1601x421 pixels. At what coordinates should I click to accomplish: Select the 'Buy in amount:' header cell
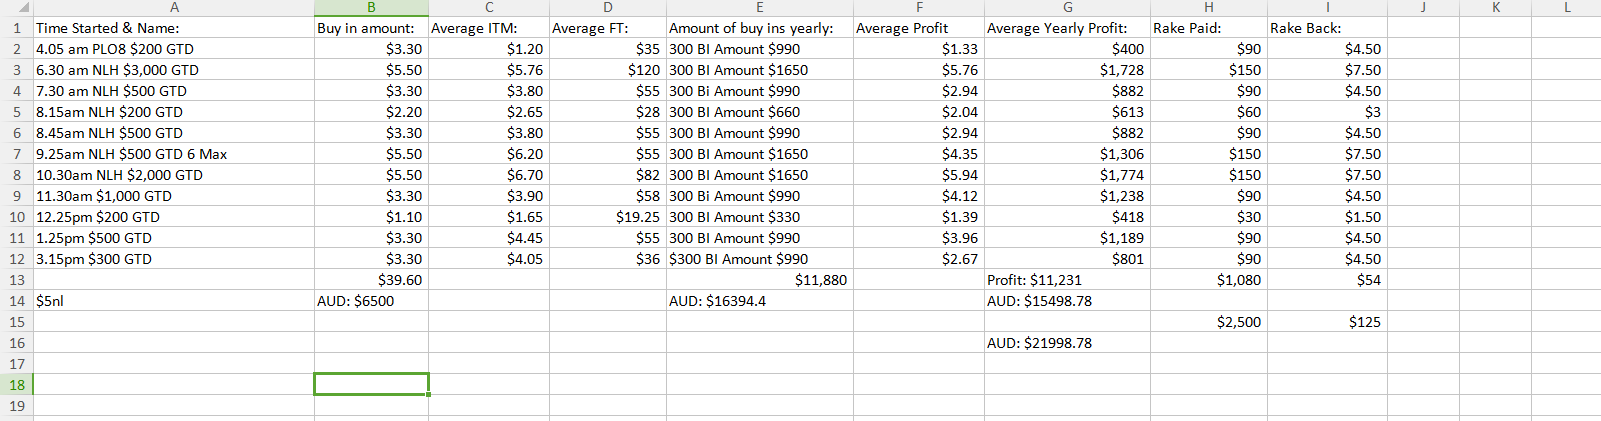click(x=371, y=28)
